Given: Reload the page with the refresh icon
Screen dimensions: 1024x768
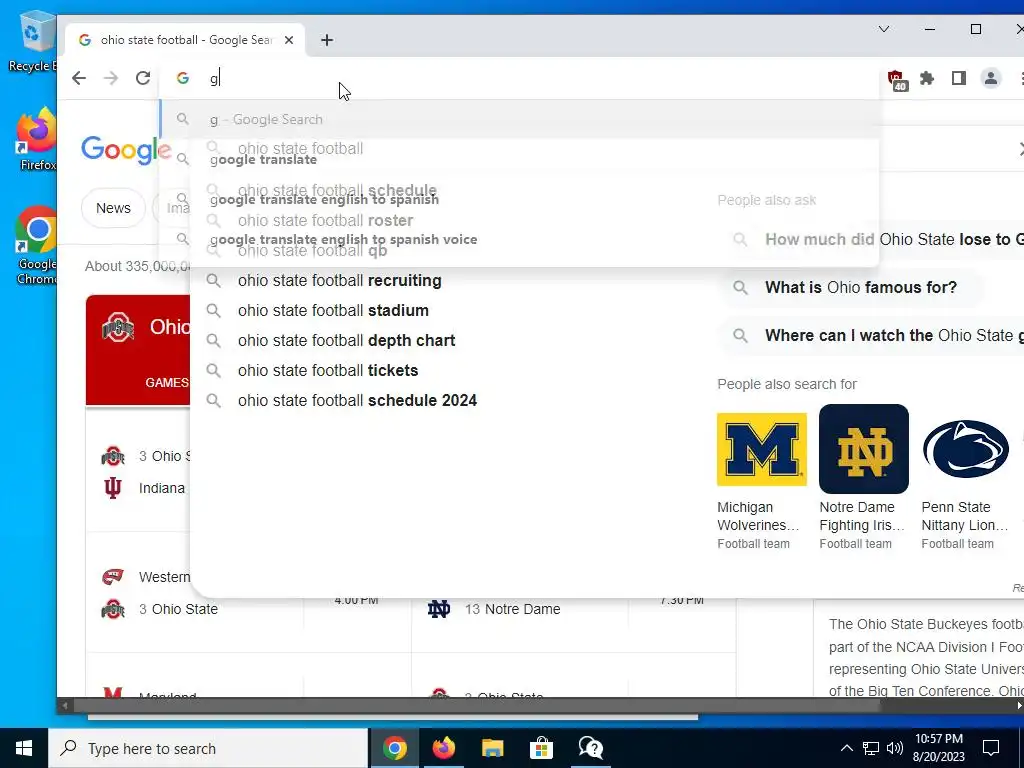Looking at the screenshot, I should [143, 78].
